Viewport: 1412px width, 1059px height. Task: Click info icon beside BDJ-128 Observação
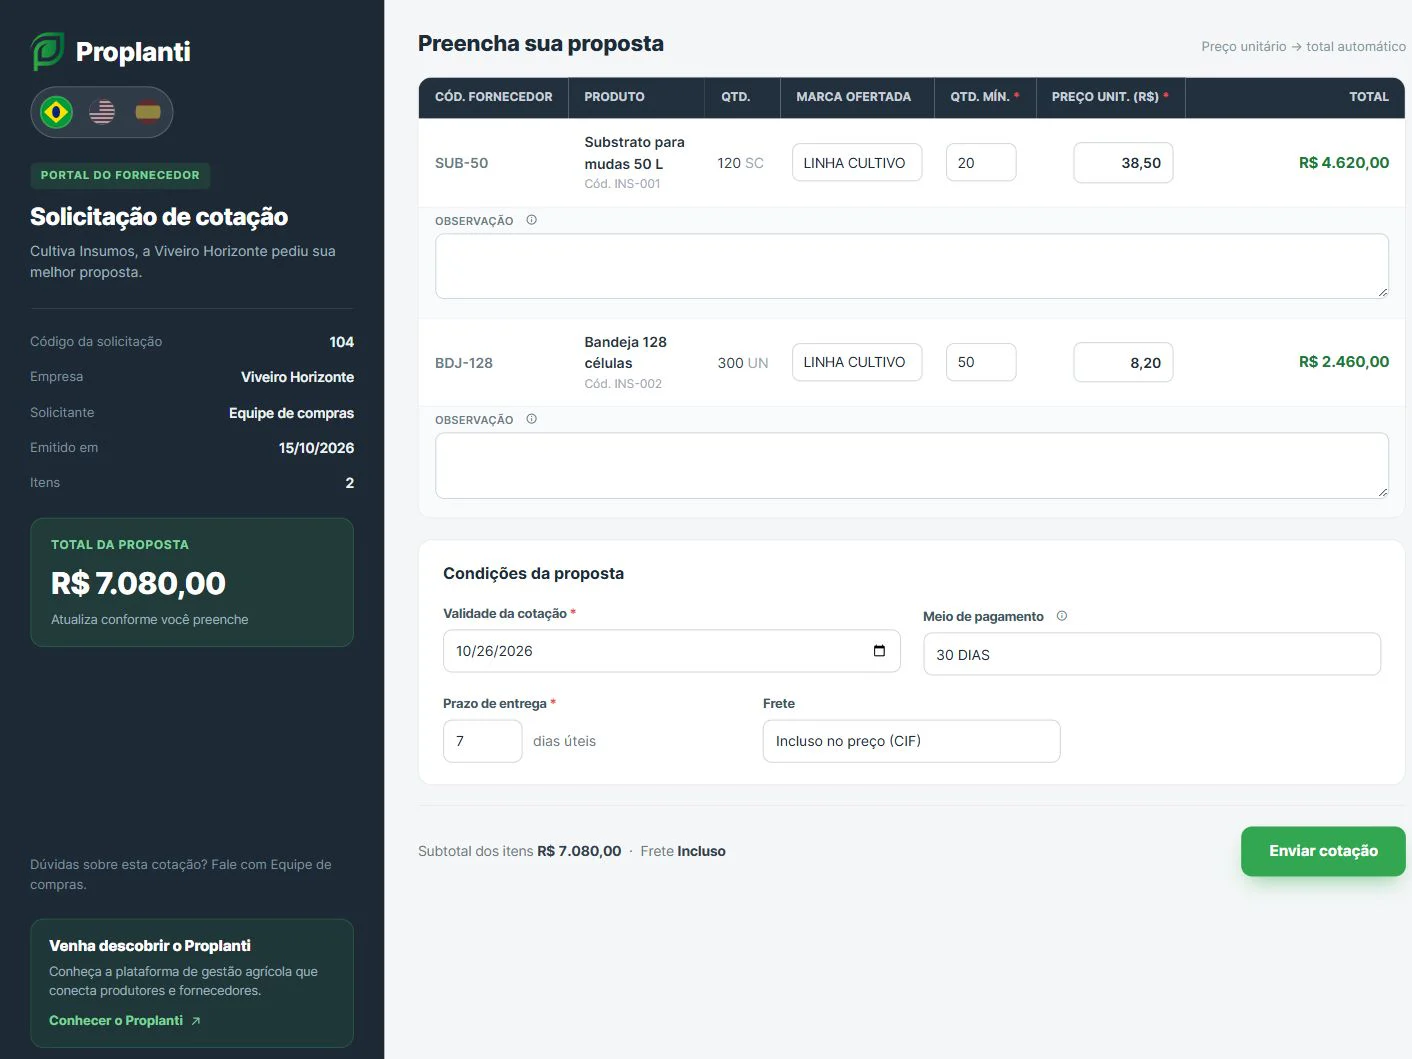point(531,419)
